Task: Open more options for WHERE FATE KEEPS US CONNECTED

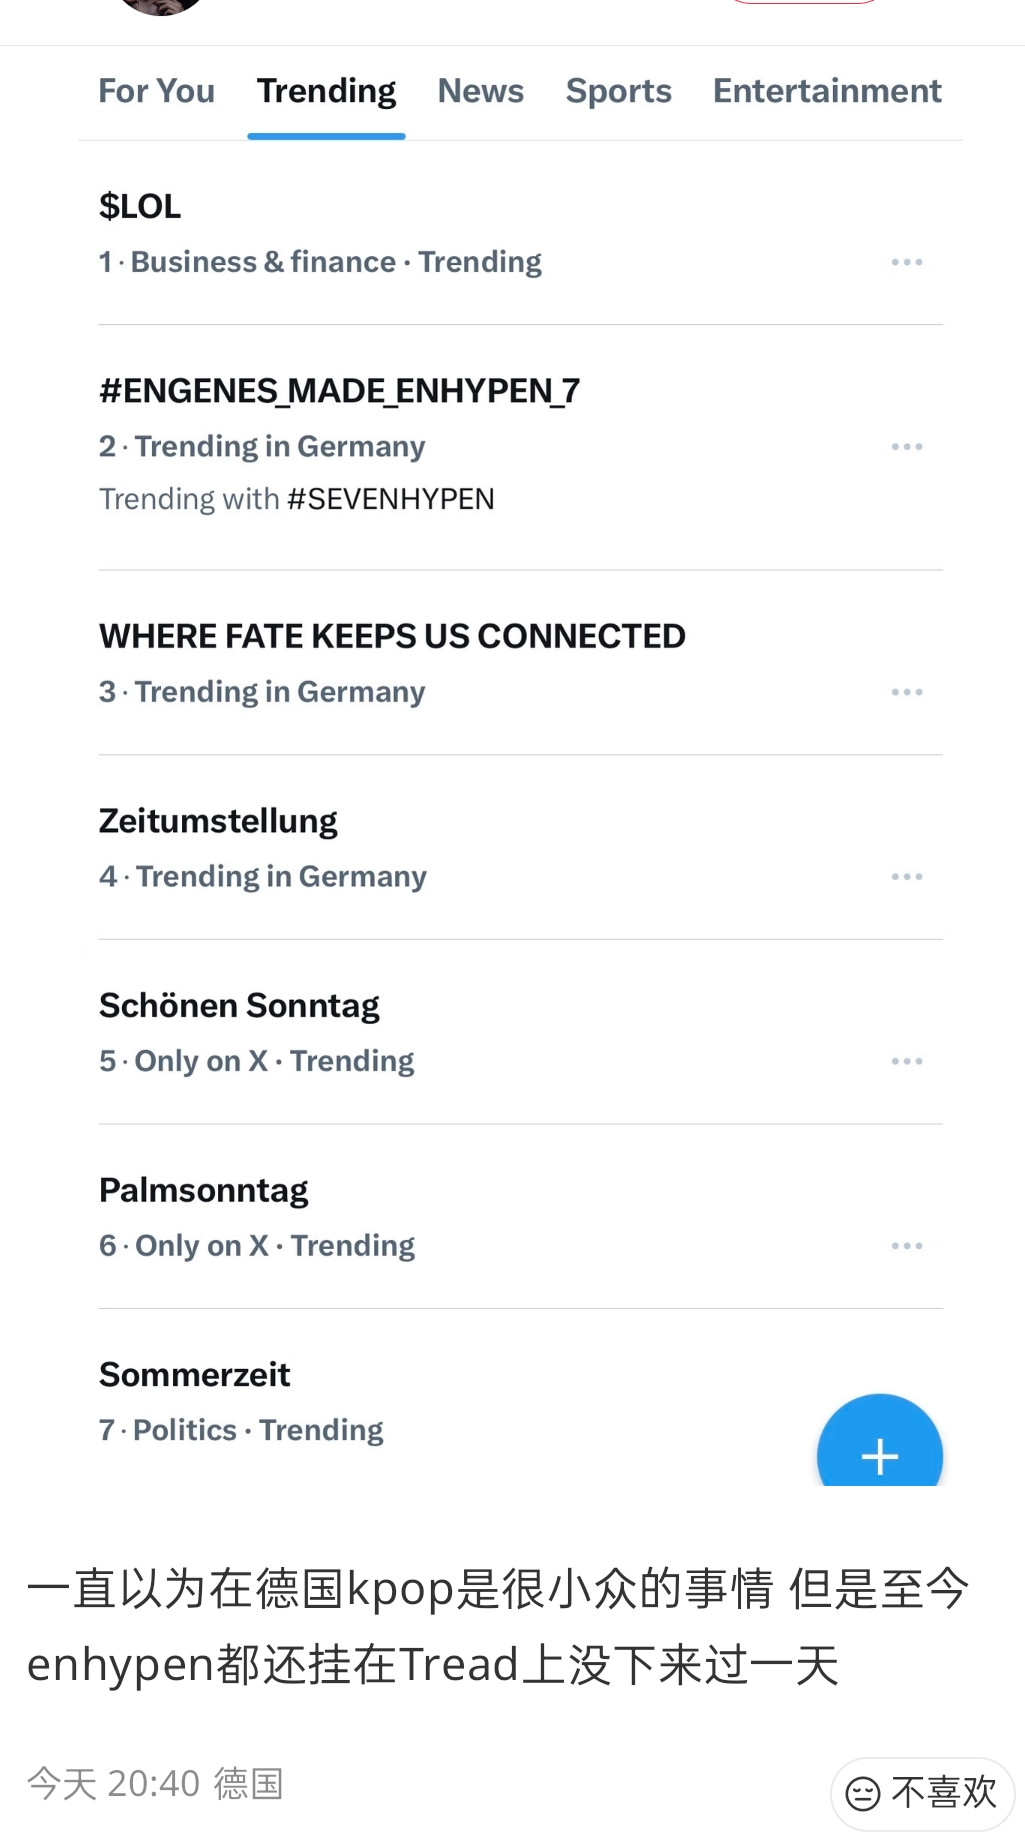Action: pos(907,692)
